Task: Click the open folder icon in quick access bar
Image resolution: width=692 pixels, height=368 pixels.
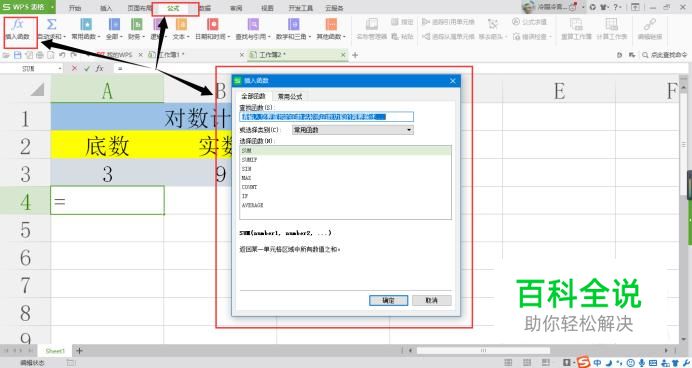Action: (6, 55)
